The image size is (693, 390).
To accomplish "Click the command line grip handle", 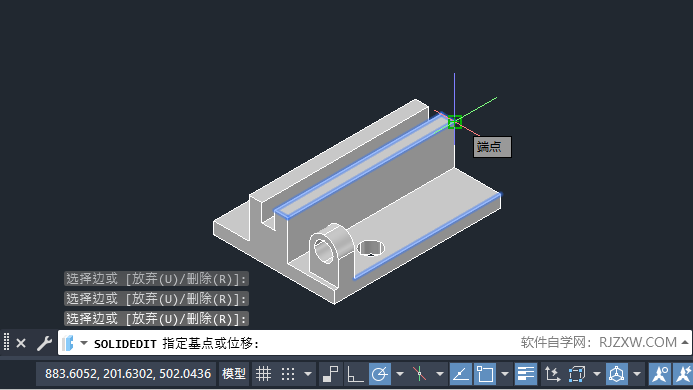I will 6,342.
